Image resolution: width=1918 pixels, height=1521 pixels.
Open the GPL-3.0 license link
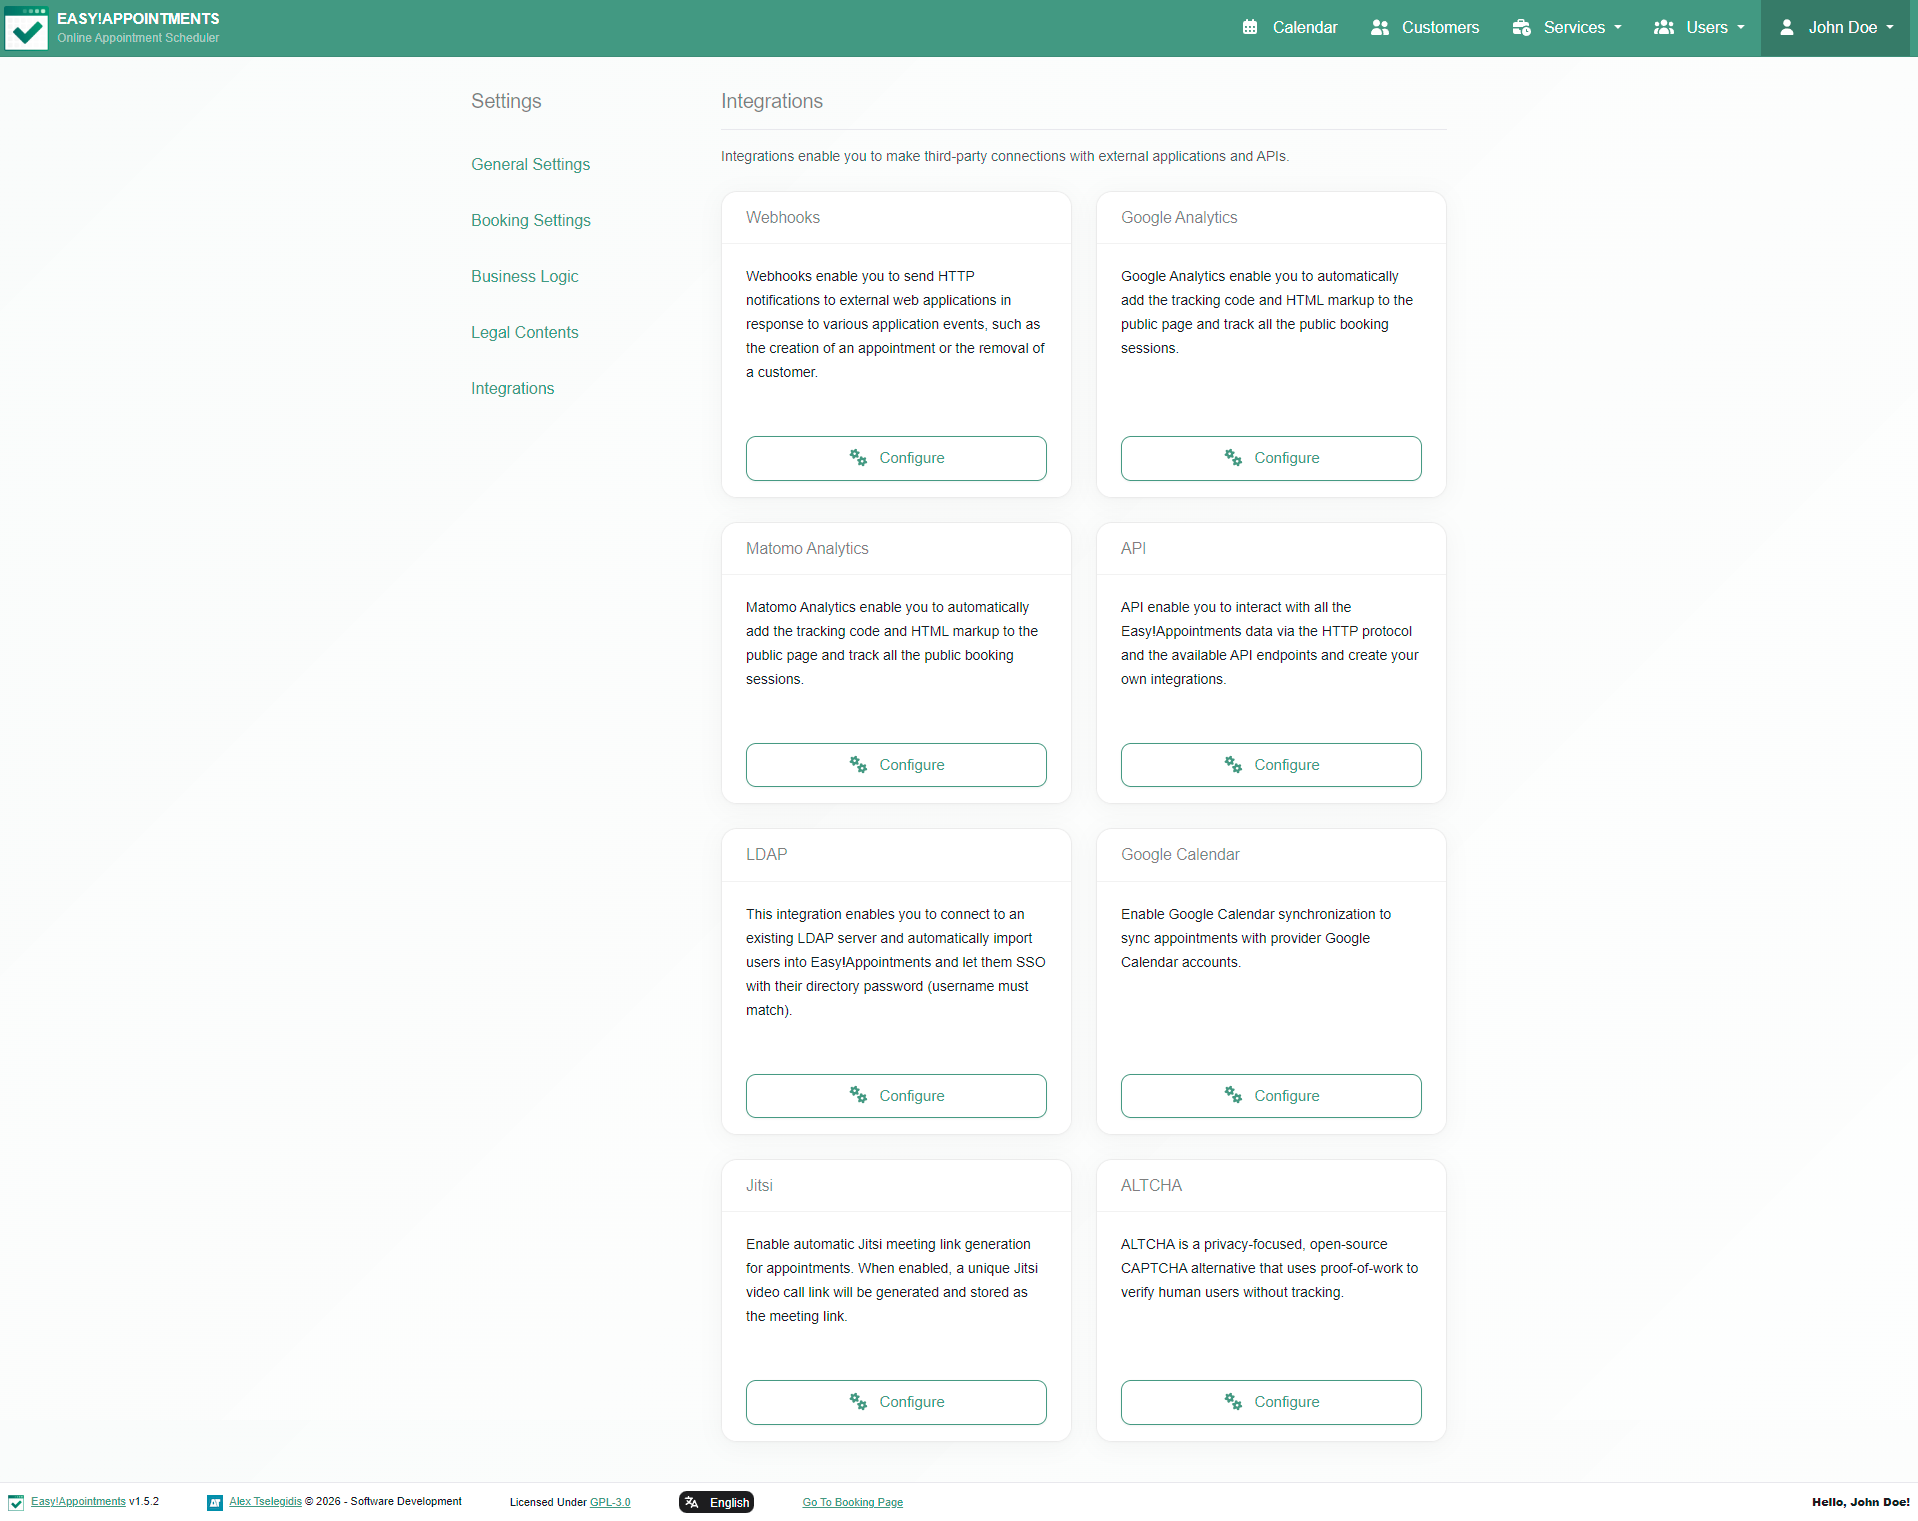pyautogui.click(x=610, y=1501)
